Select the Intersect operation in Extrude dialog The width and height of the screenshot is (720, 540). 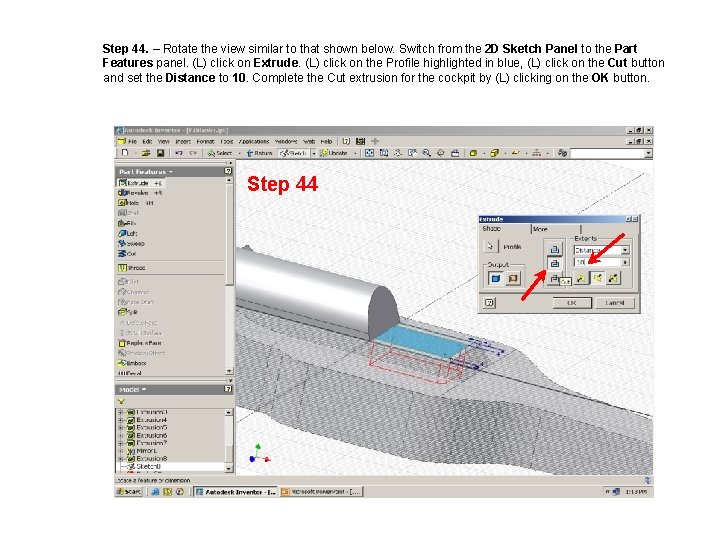554,278
